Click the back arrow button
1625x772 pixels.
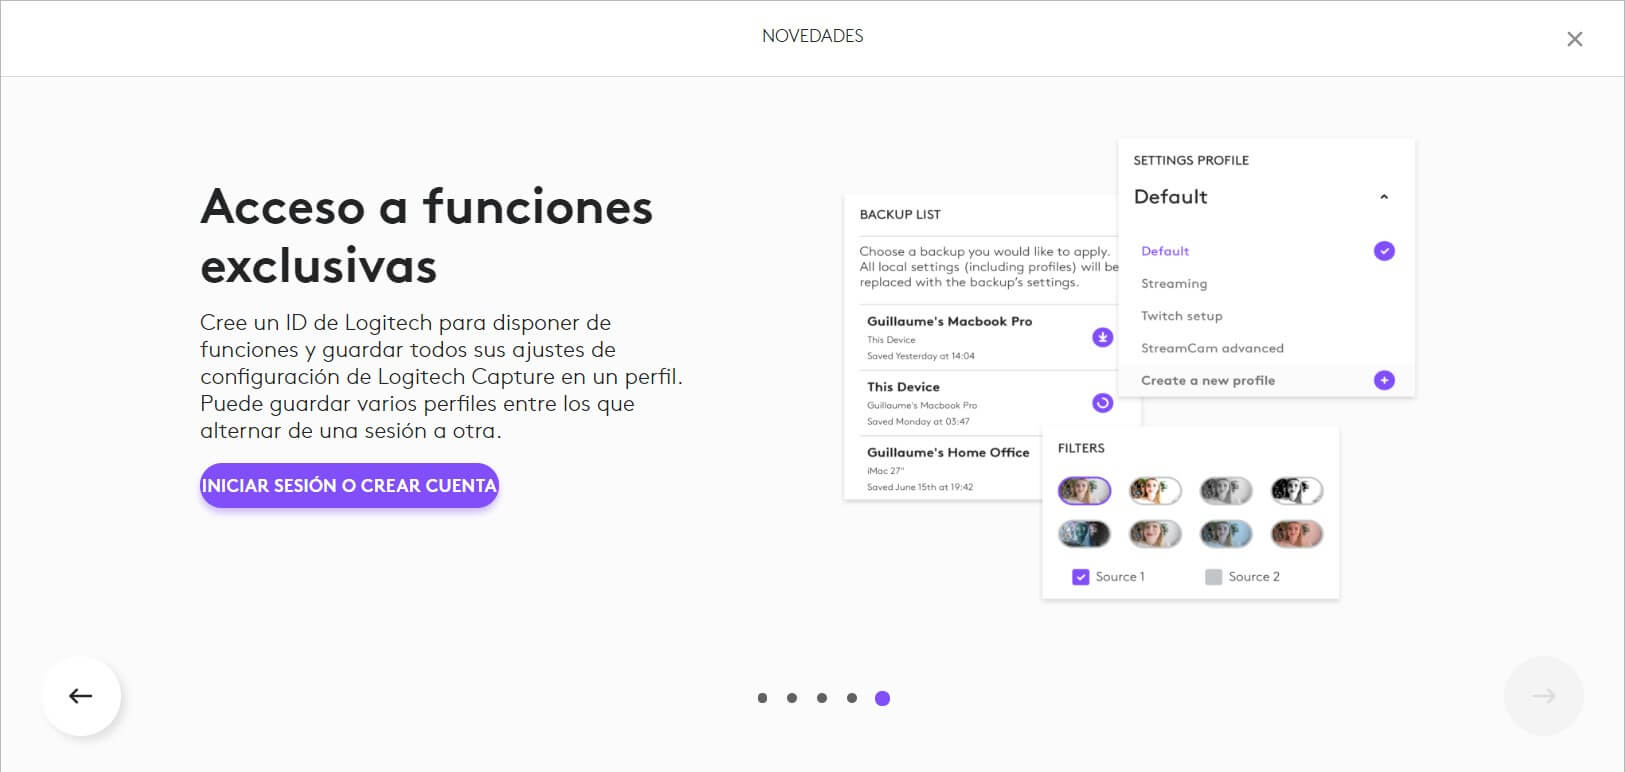click(81, 696)
